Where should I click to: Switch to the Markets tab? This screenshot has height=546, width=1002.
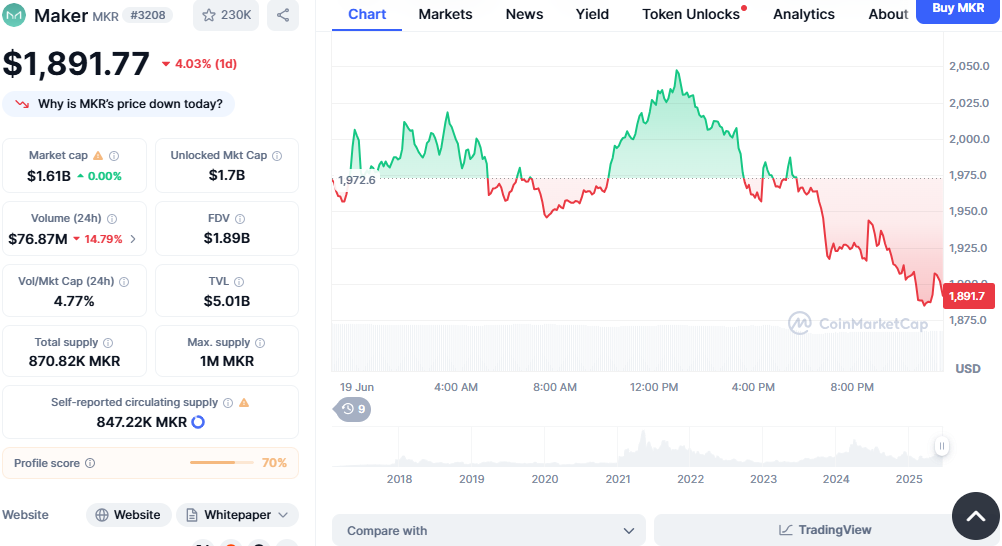click(445, 14)
